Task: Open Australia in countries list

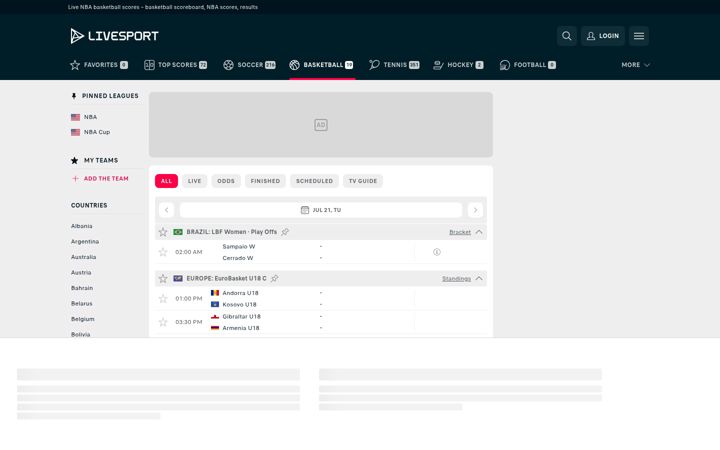Action: pyautogui.click(x=84, y=257)
